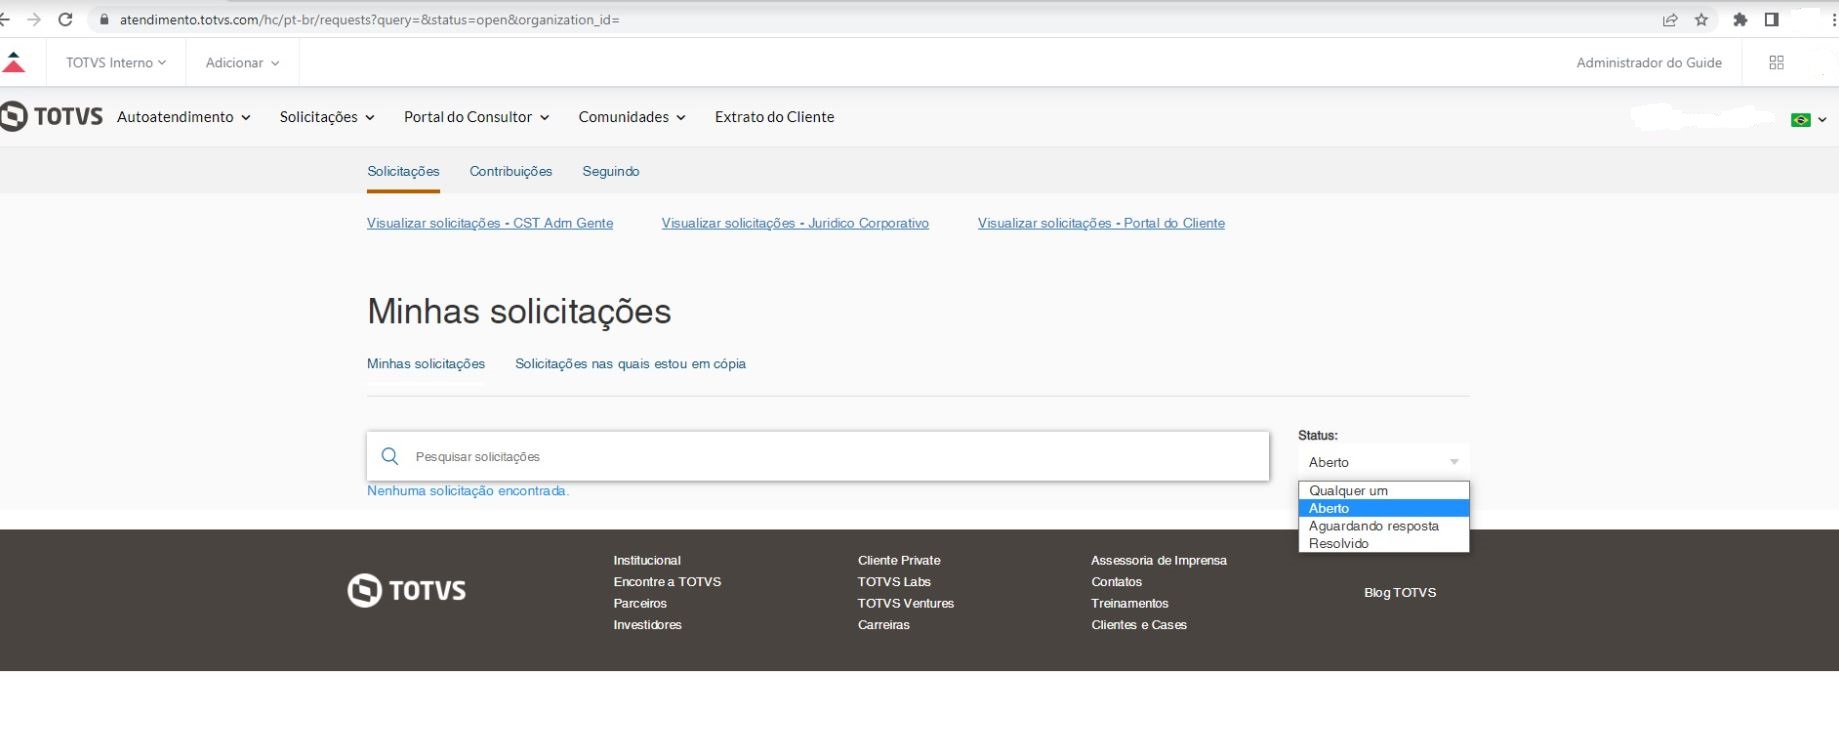
Task: Click the address bar URL
Action: 369,20
